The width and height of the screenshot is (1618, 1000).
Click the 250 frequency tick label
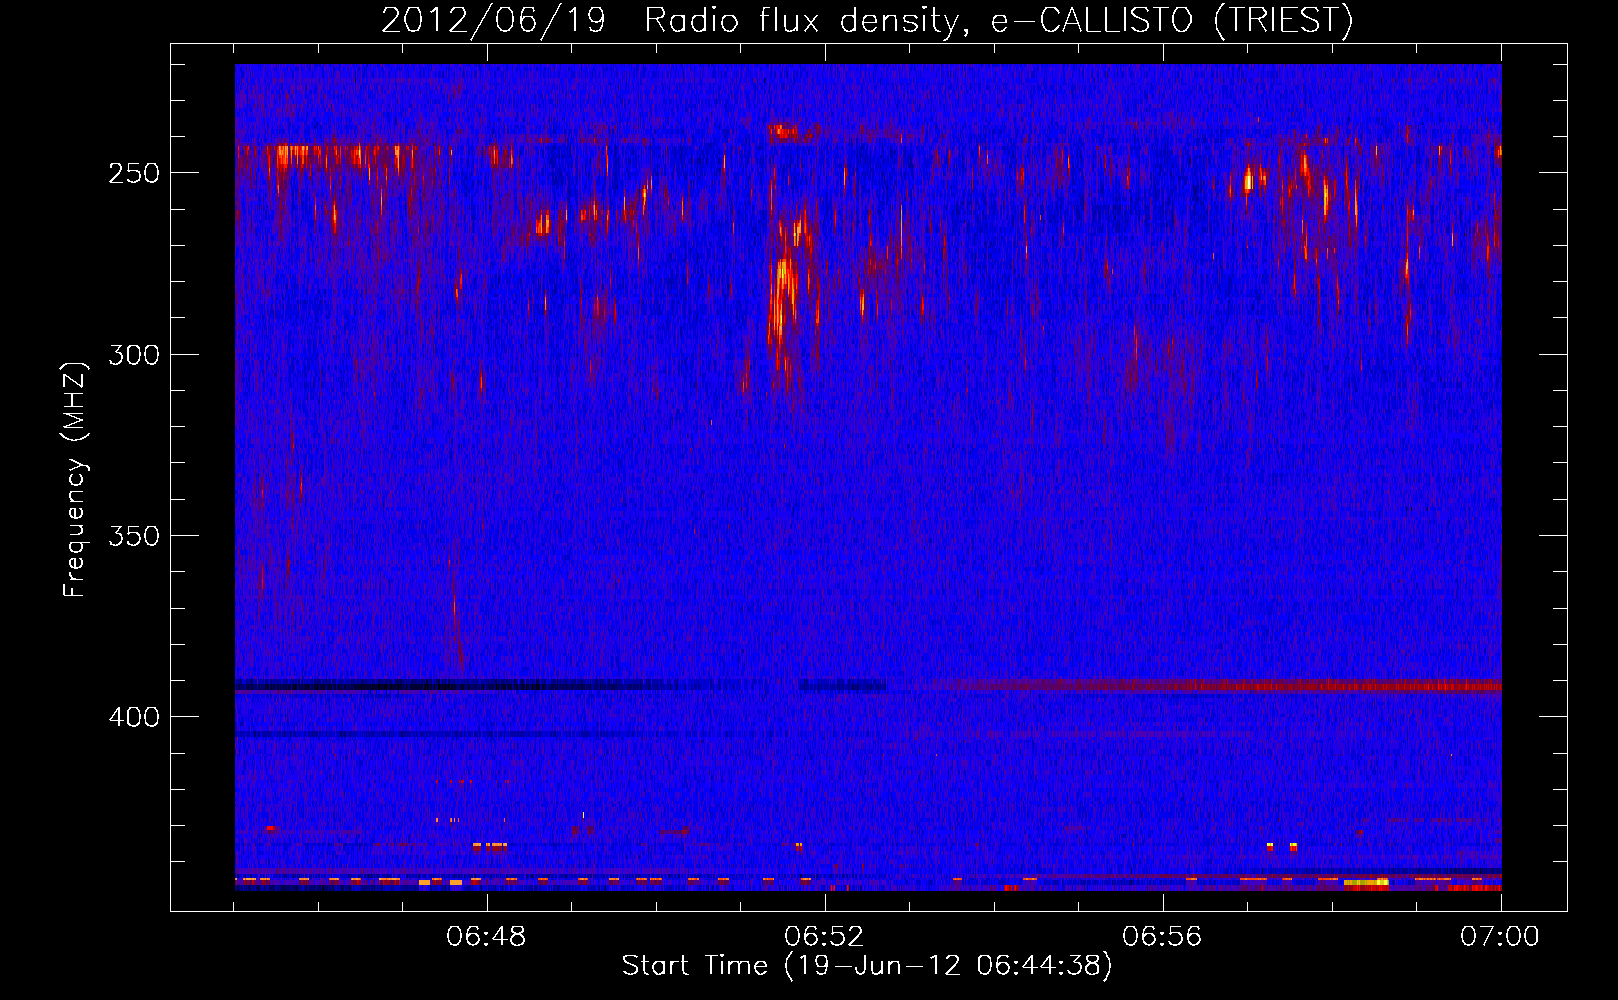coord(134,173)
